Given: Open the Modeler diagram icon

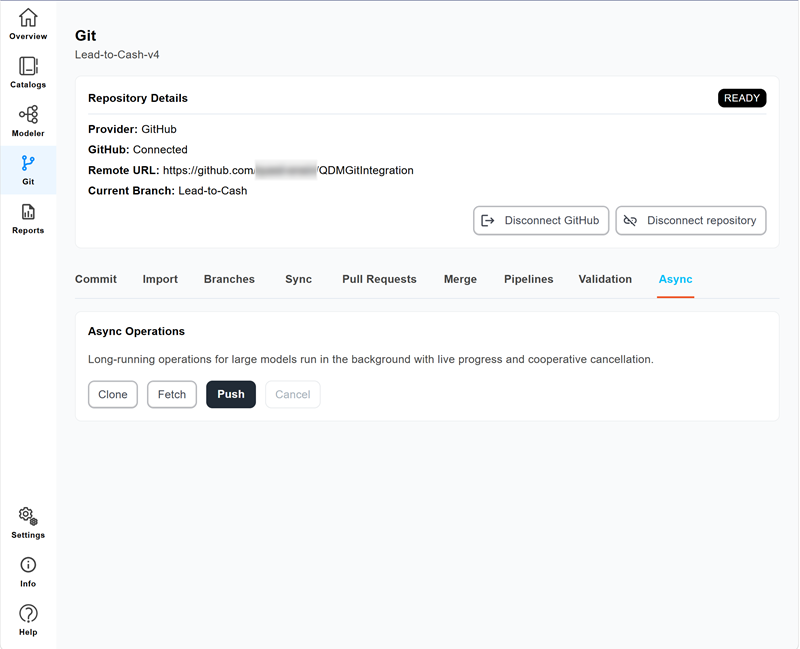Looking at the screenshot, I should (x=28, y=114).
